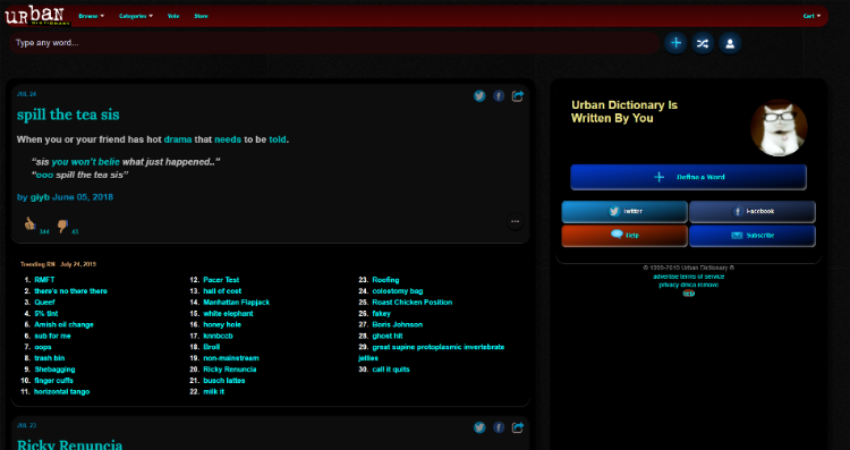Thumbs up the 'spill the tea sis' definition
Viewport: 850px width, 450px height.
pyautogui.click(x=30, y=223)
